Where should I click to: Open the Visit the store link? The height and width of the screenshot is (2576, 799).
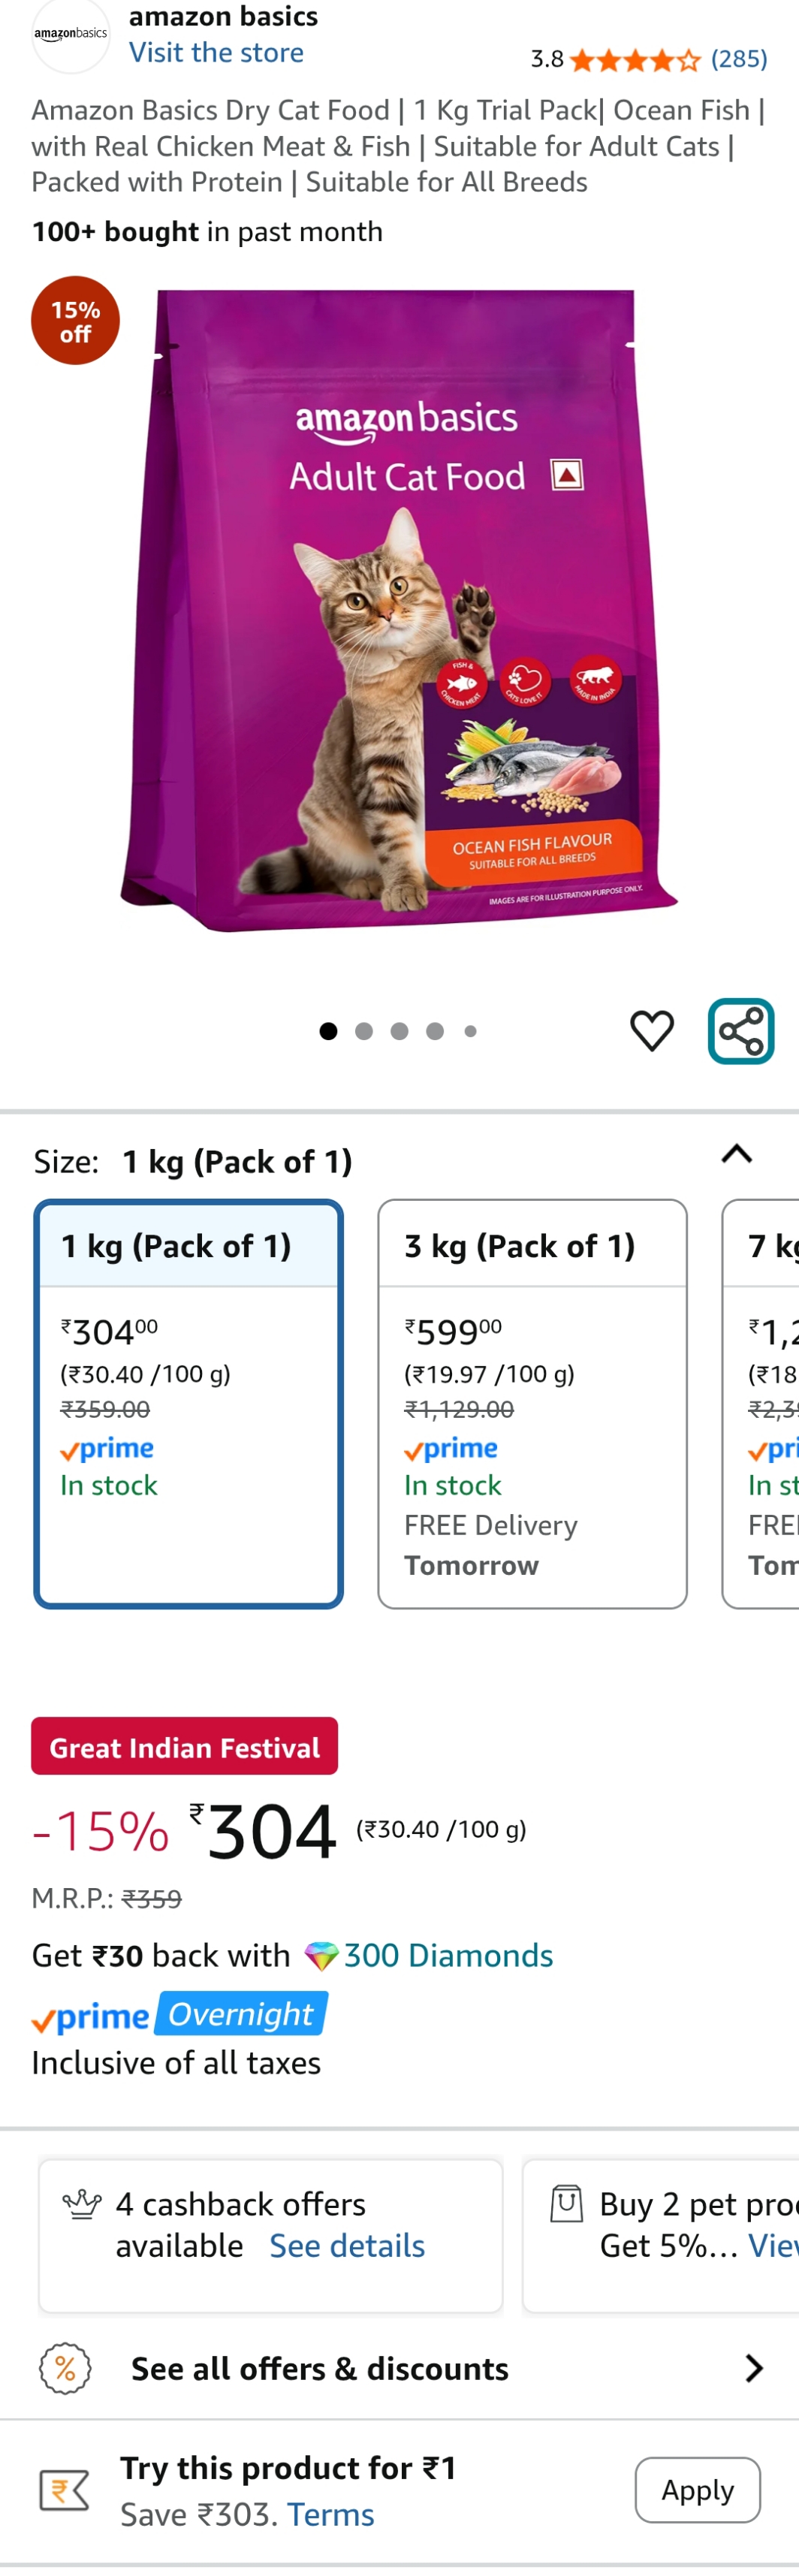tap(216, 53)
